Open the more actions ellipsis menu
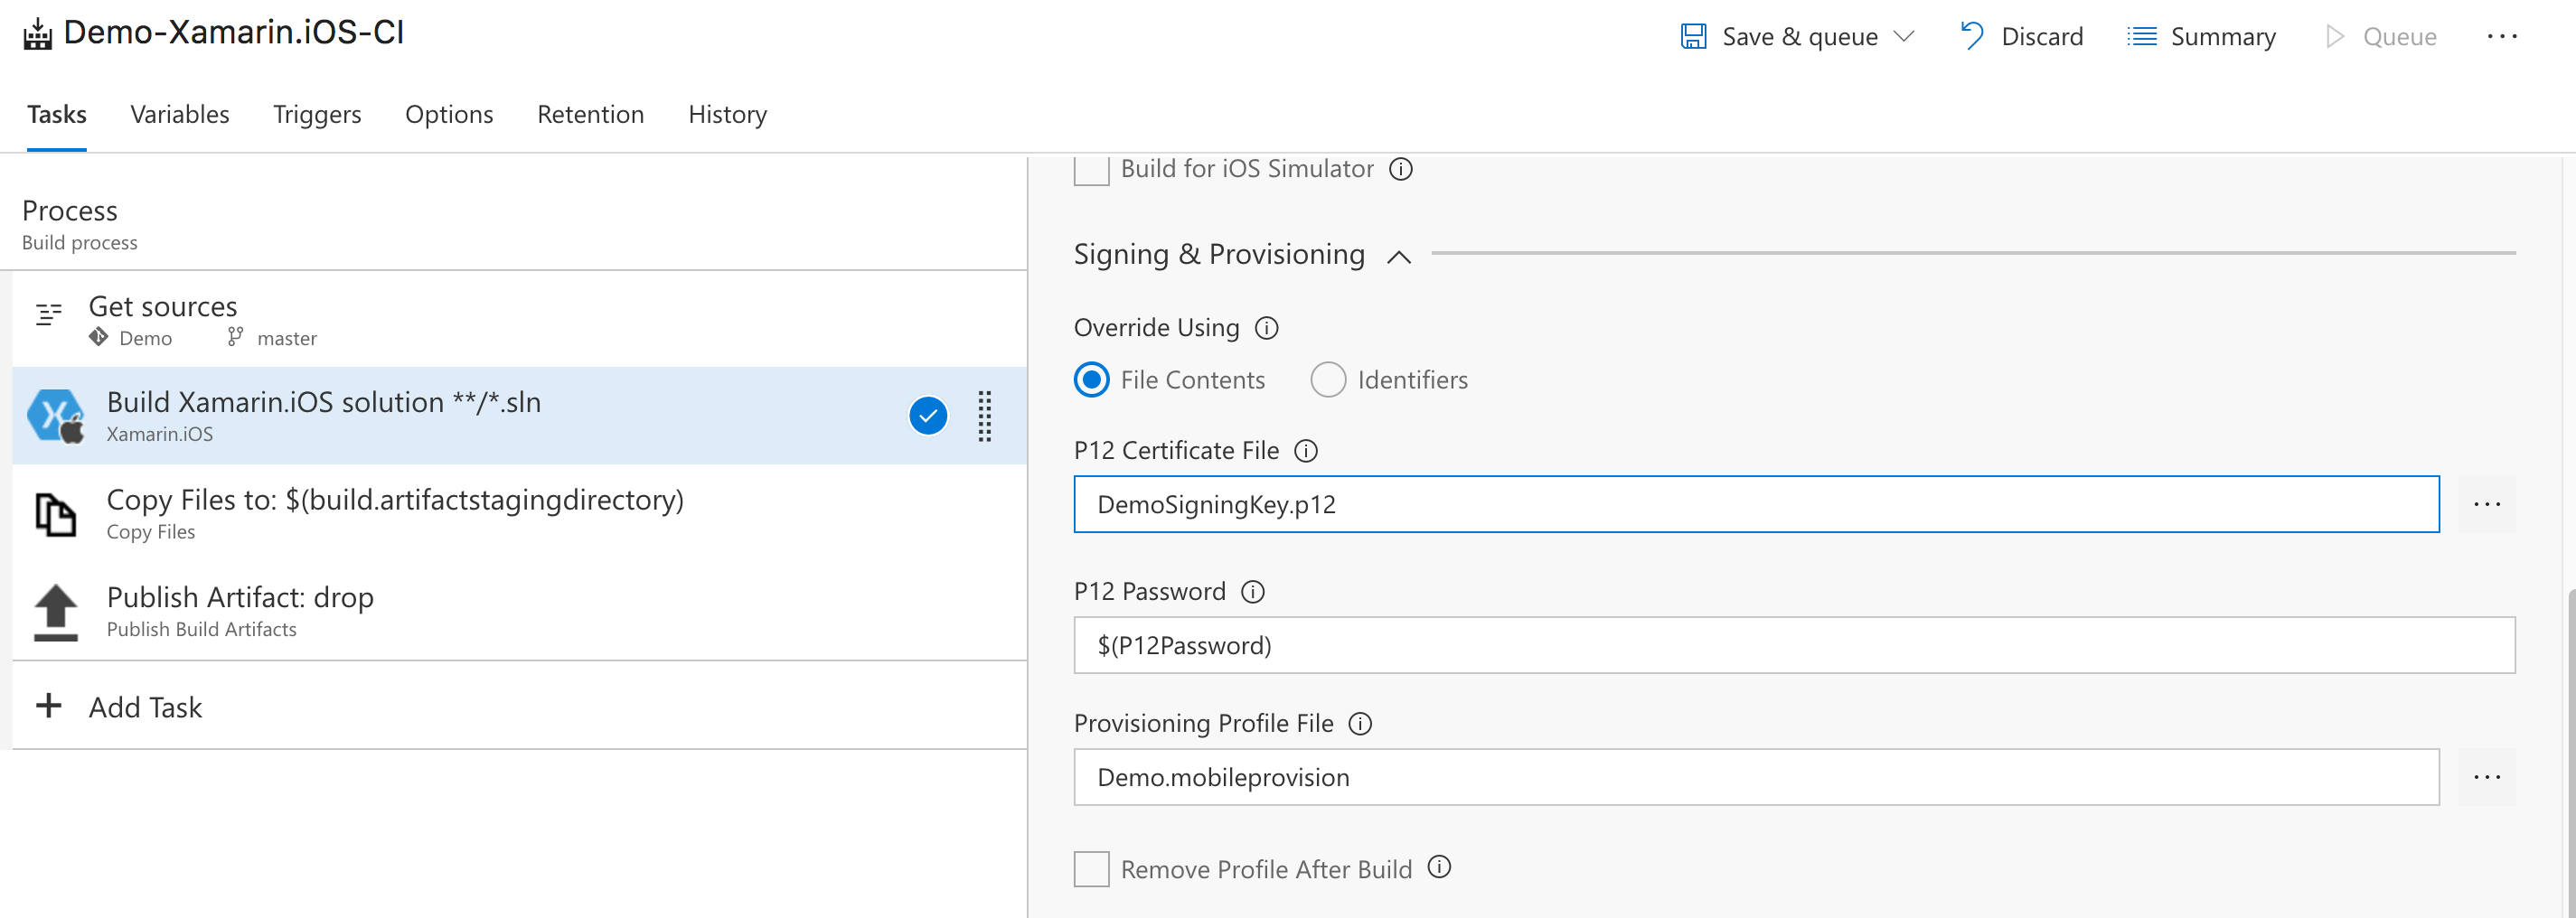Viewport: 2576px width, 918px height. click(x=2503, y=35)
